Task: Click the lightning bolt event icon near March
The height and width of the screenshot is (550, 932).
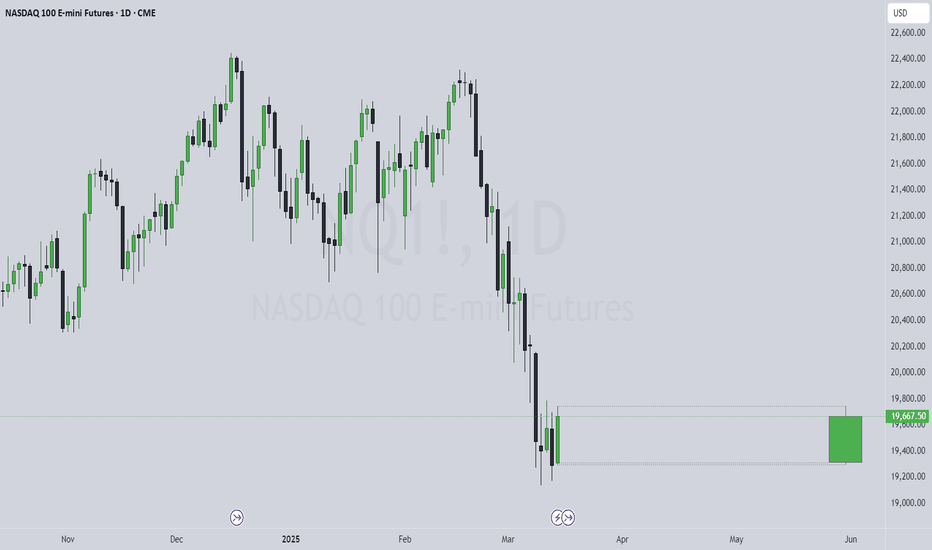Action: click(x=557, y=517)
